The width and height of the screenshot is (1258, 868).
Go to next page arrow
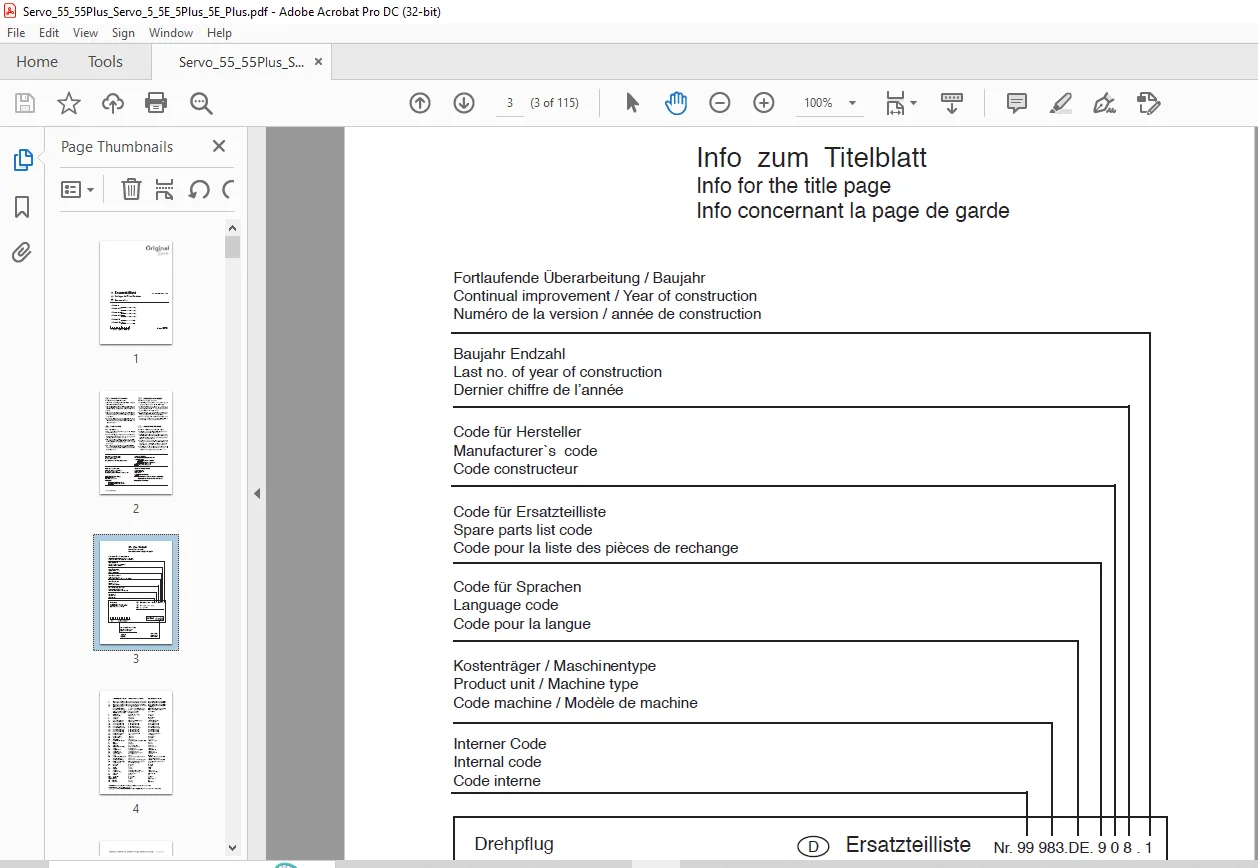tap(464, 103)
